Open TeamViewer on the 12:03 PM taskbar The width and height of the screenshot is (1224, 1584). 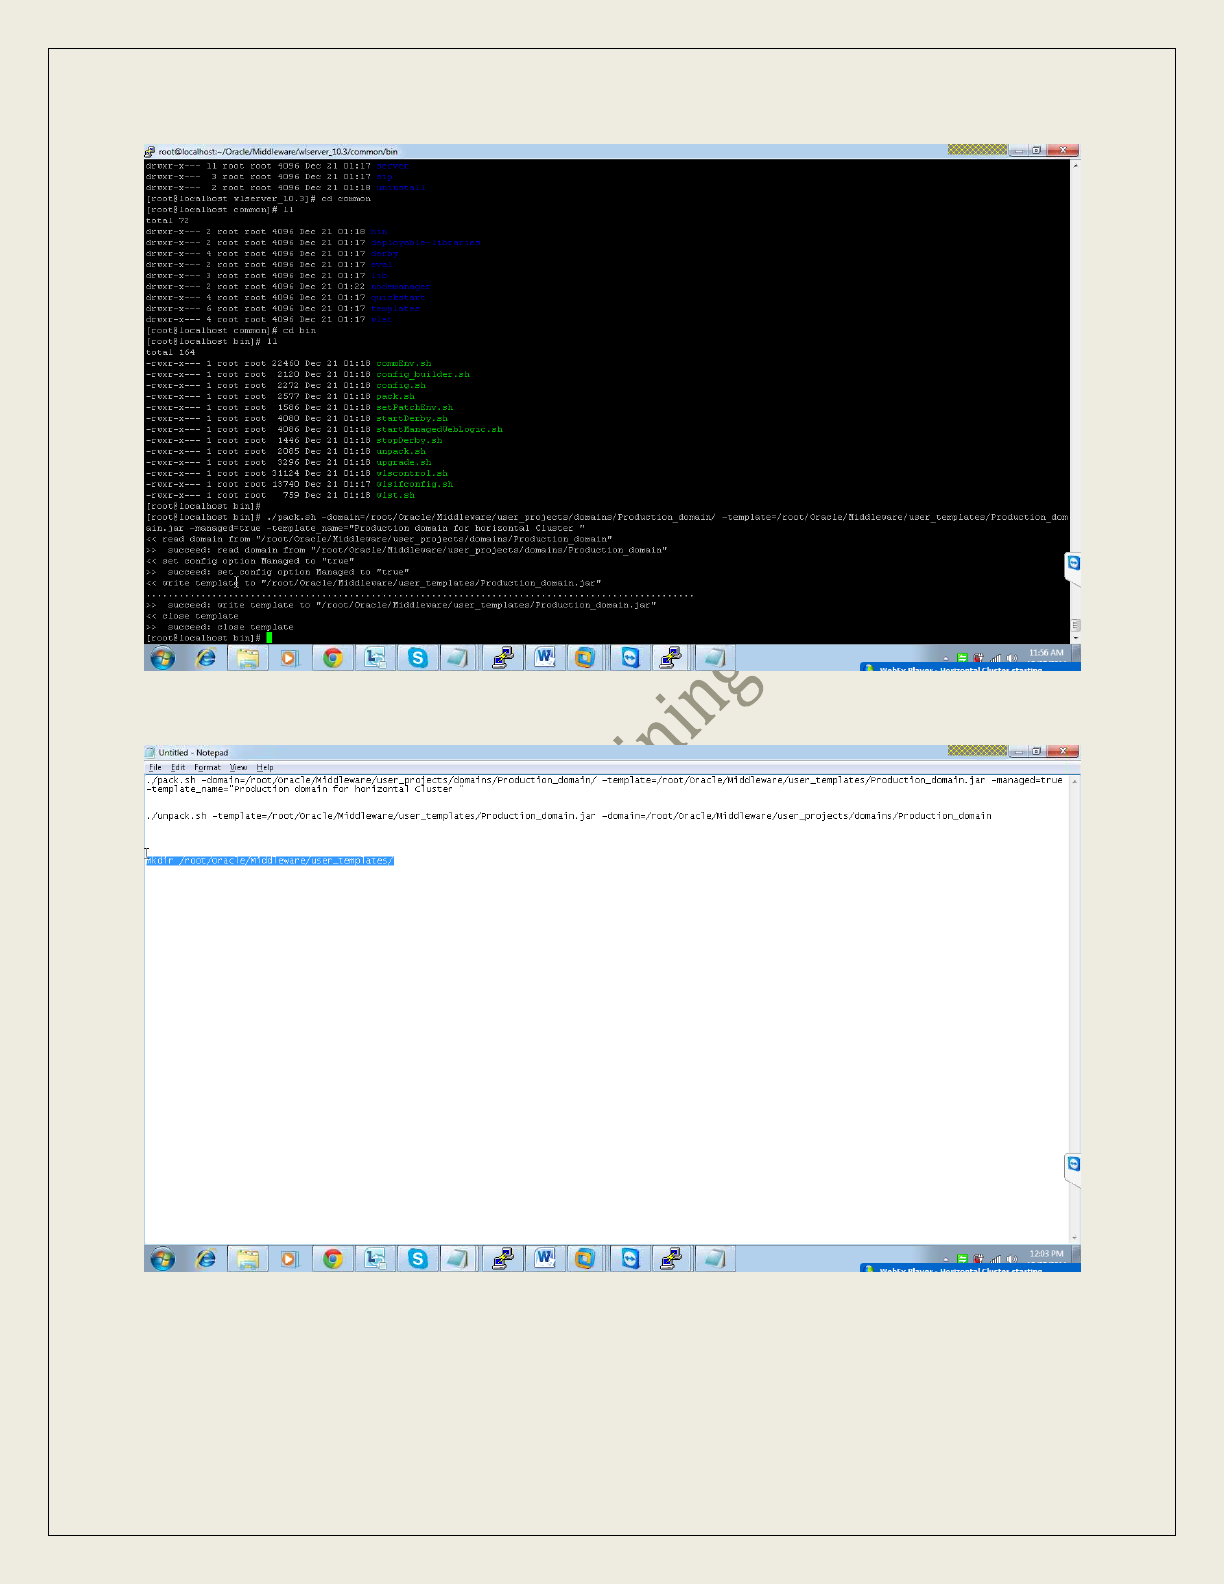[630, 1258]
